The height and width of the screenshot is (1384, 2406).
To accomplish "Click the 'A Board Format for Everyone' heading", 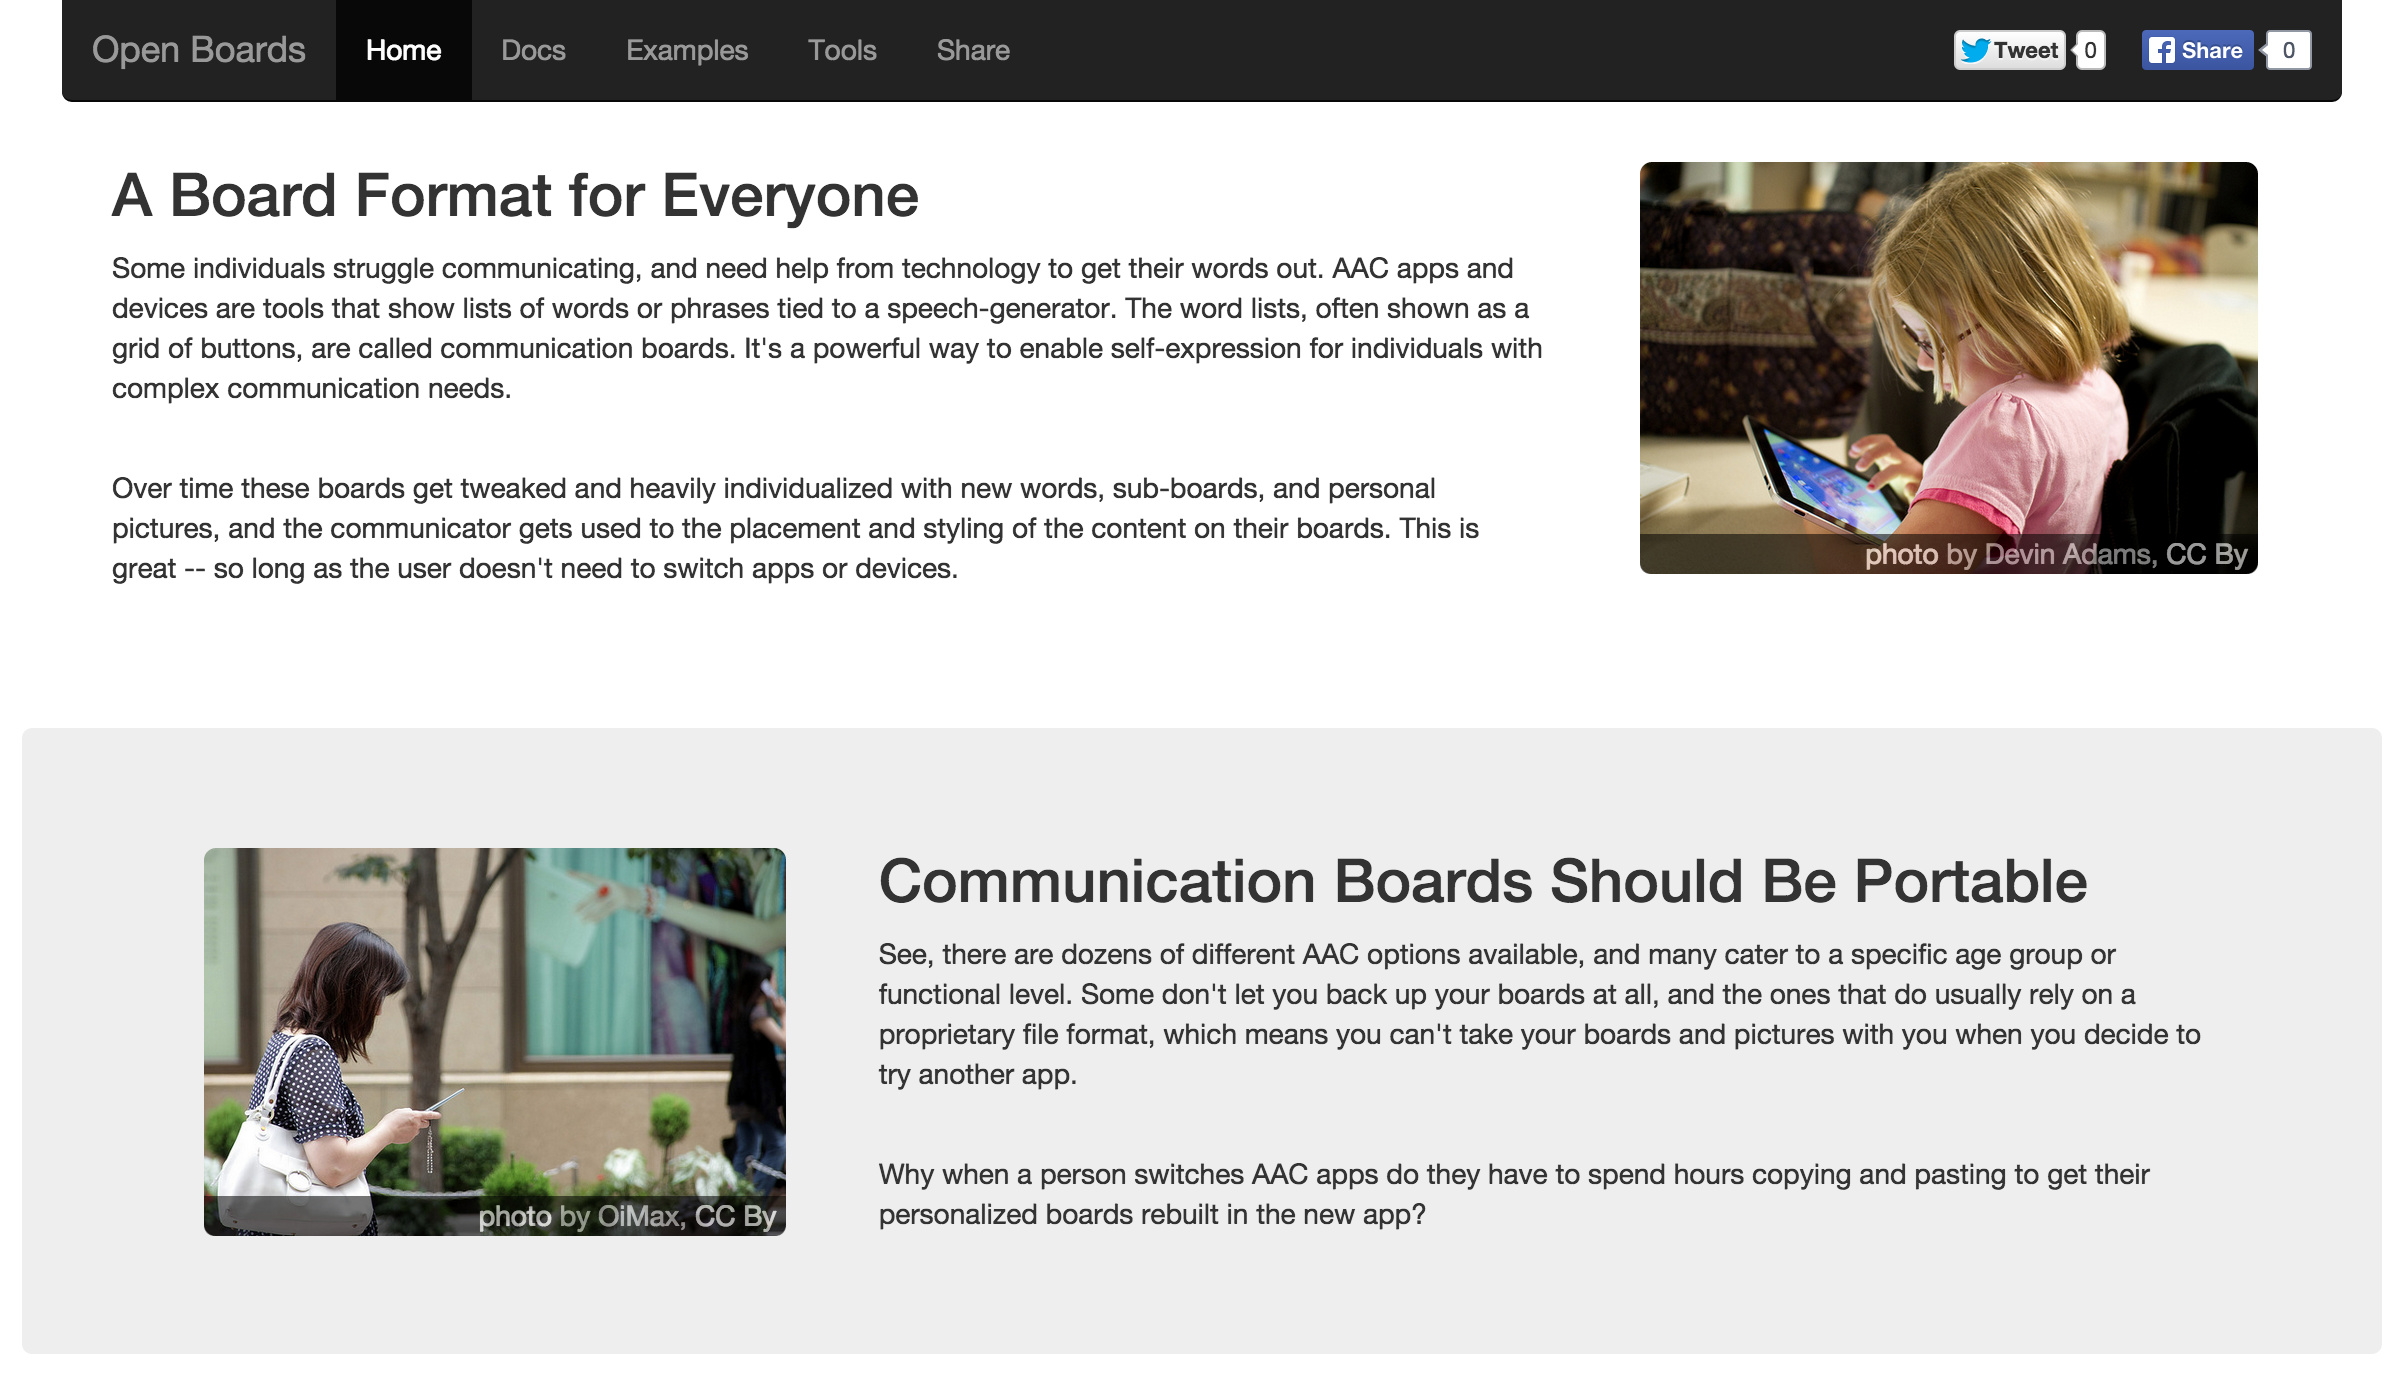I will pos(514,195).
